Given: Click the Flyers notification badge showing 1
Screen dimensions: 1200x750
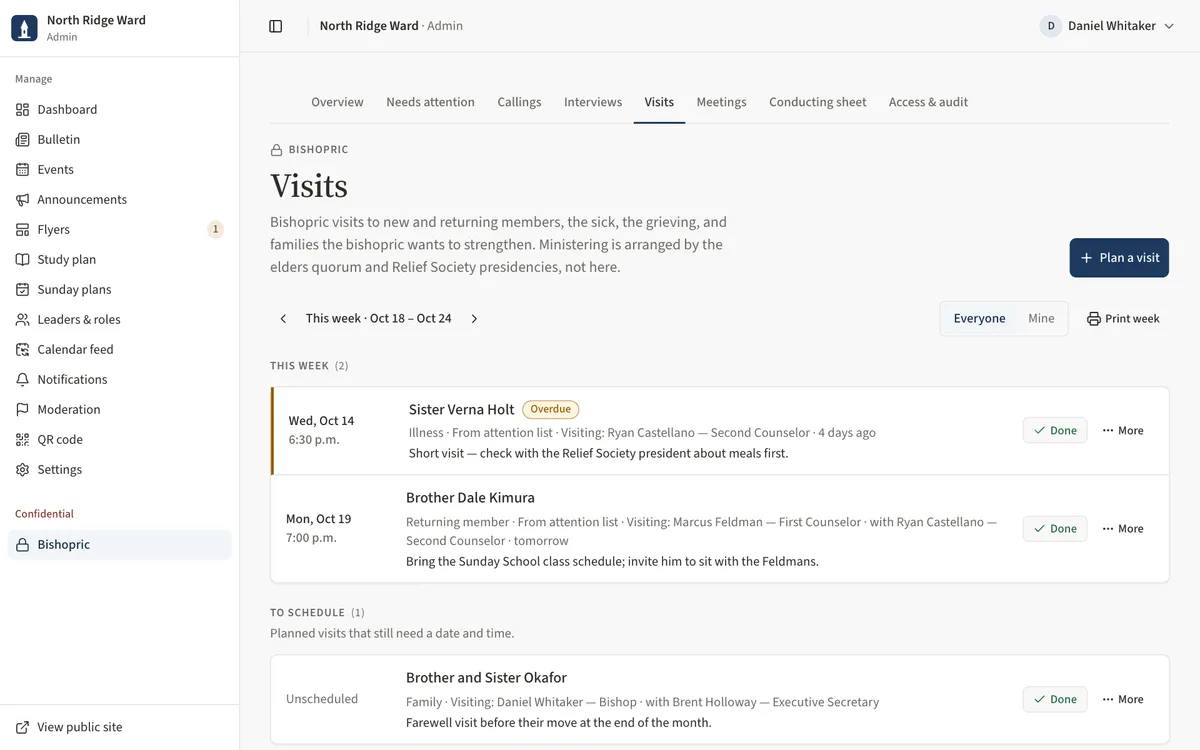Looking at the screenshot, I should pyautogui.click(x=215, y=229).
